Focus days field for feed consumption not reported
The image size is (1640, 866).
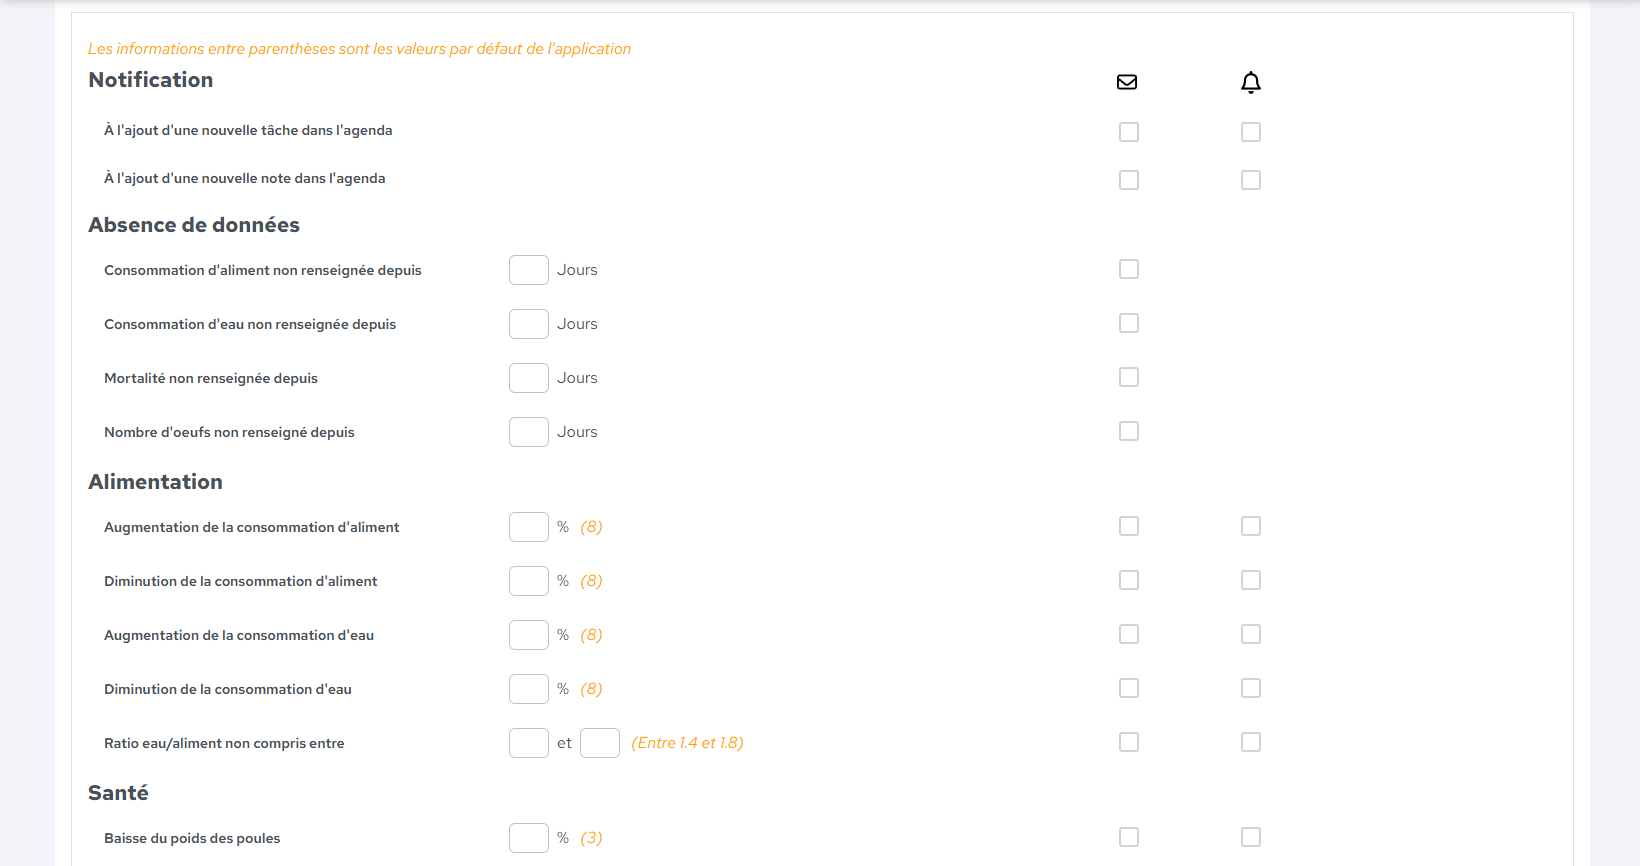(528, 270)
